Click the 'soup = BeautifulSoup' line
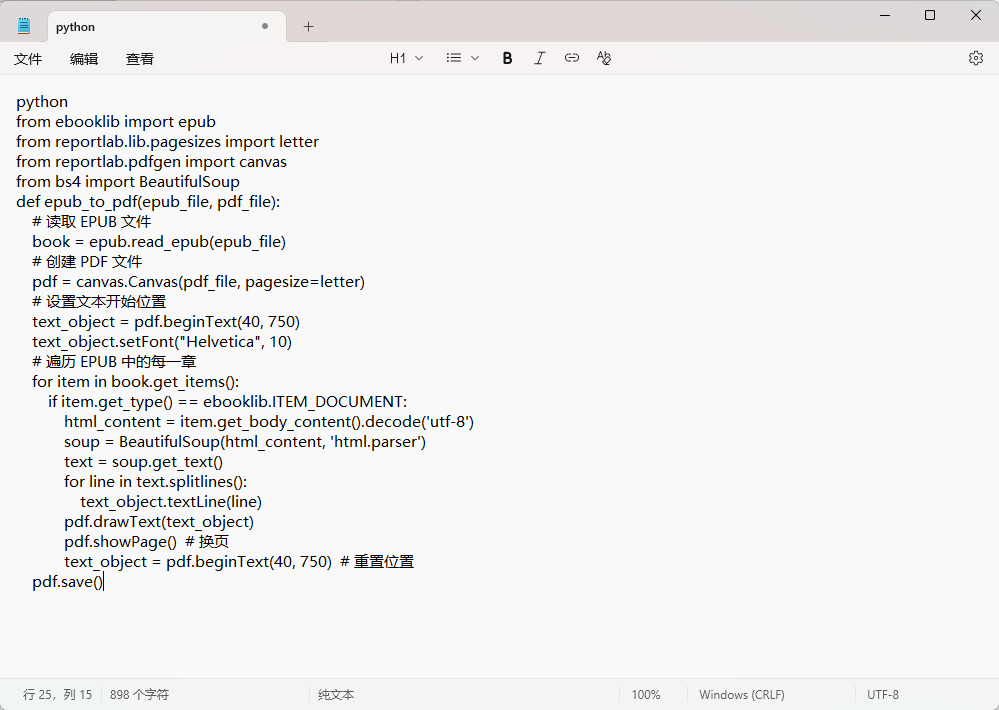This screenshot has height=710, width=999. [245, 442]
